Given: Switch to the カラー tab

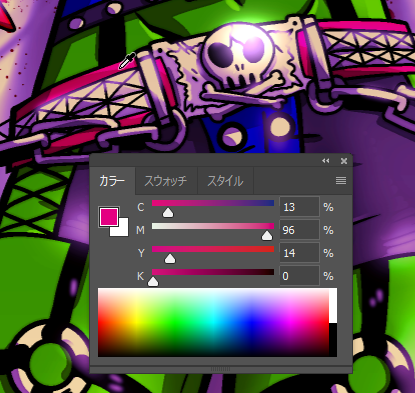Looking at the screenshot, I should tap(112, 181).
